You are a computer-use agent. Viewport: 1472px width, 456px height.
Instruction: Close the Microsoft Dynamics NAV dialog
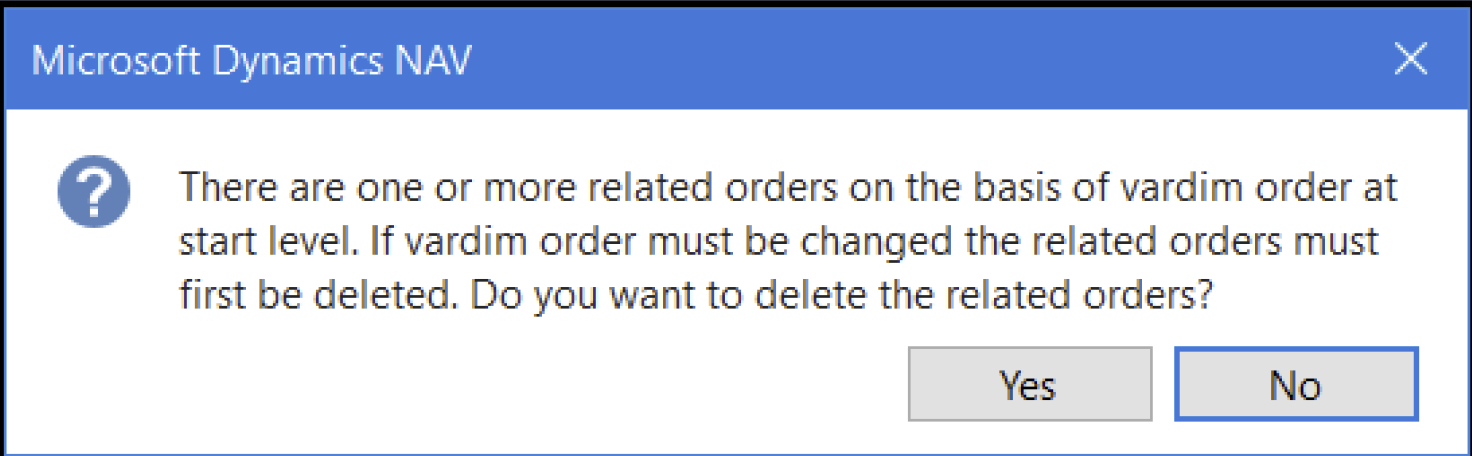pyautogui.click(x=1410, y=60)
